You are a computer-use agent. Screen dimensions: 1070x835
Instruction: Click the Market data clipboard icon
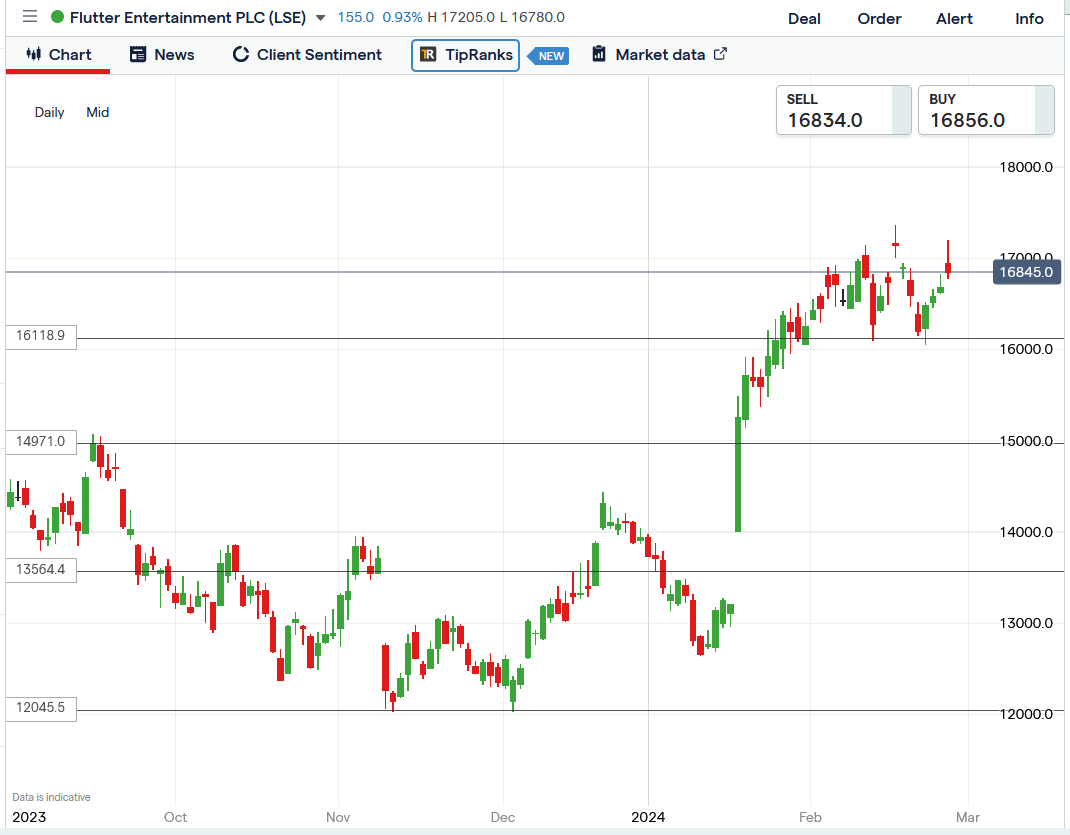coord(598,54)
